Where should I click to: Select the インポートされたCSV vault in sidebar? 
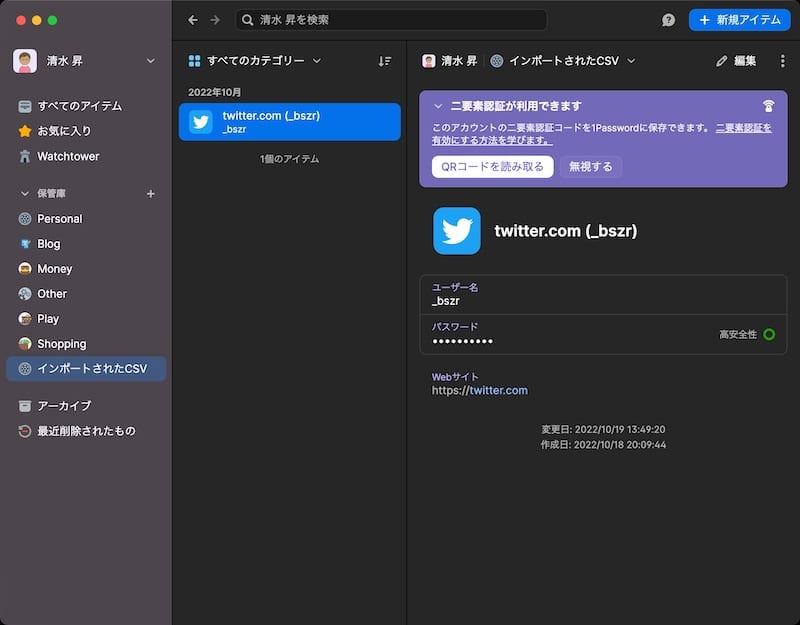click(x=86, y=369)
